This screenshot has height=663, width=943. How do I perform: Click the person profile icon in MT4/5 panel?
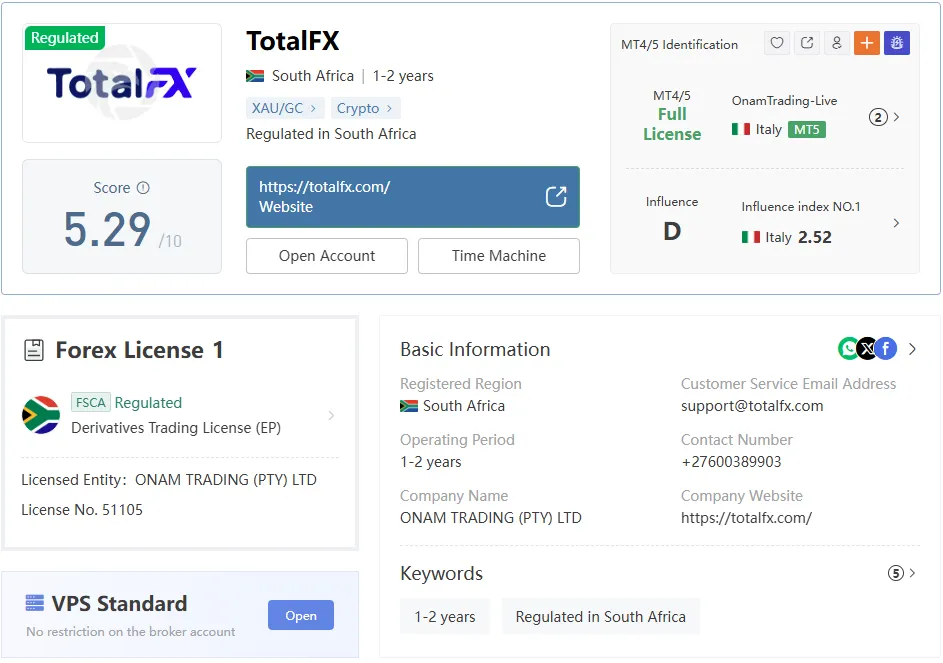(837, 43)
